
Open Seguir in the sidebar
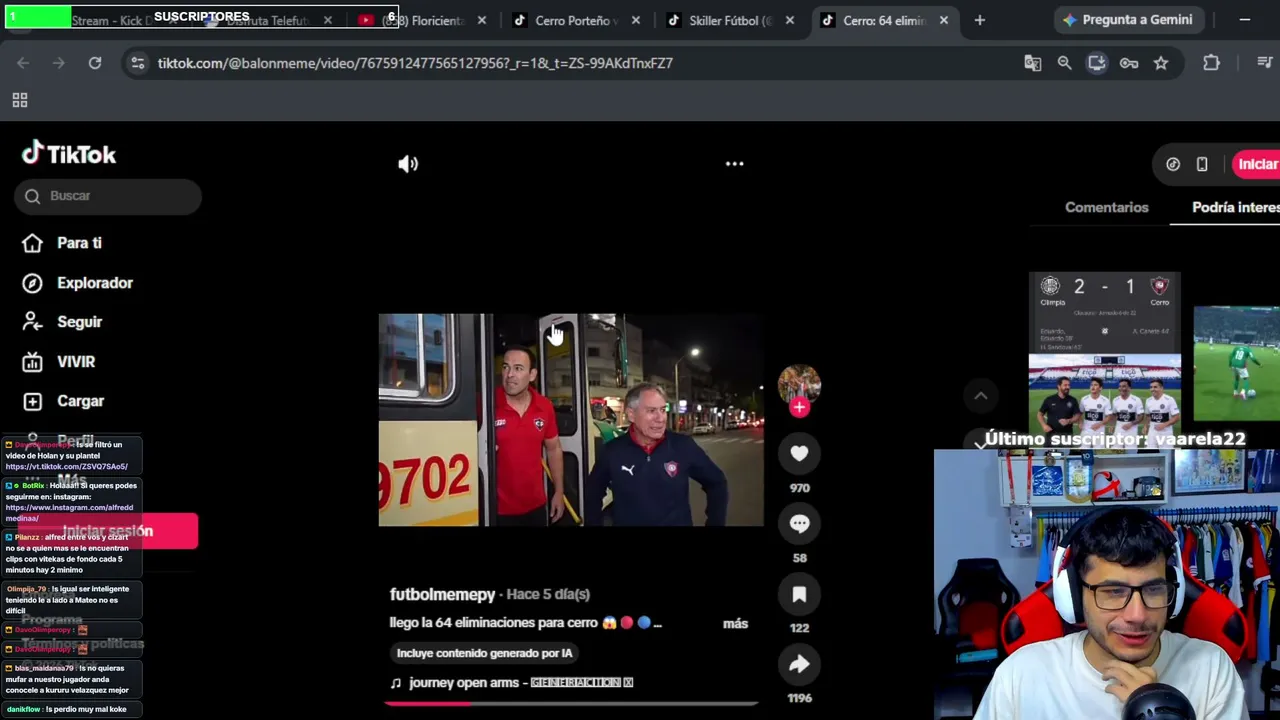[62, 322]
